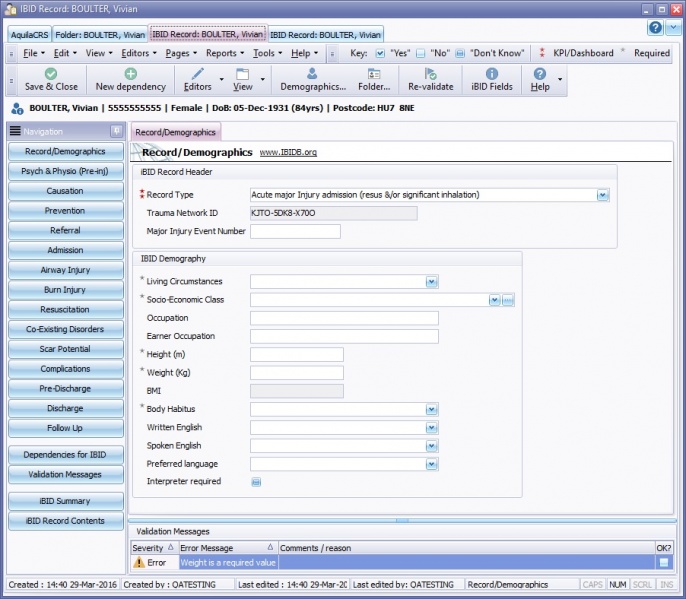Open the Validation Messages navigation button
The image size is (686, 599).
tap(65, 475)
